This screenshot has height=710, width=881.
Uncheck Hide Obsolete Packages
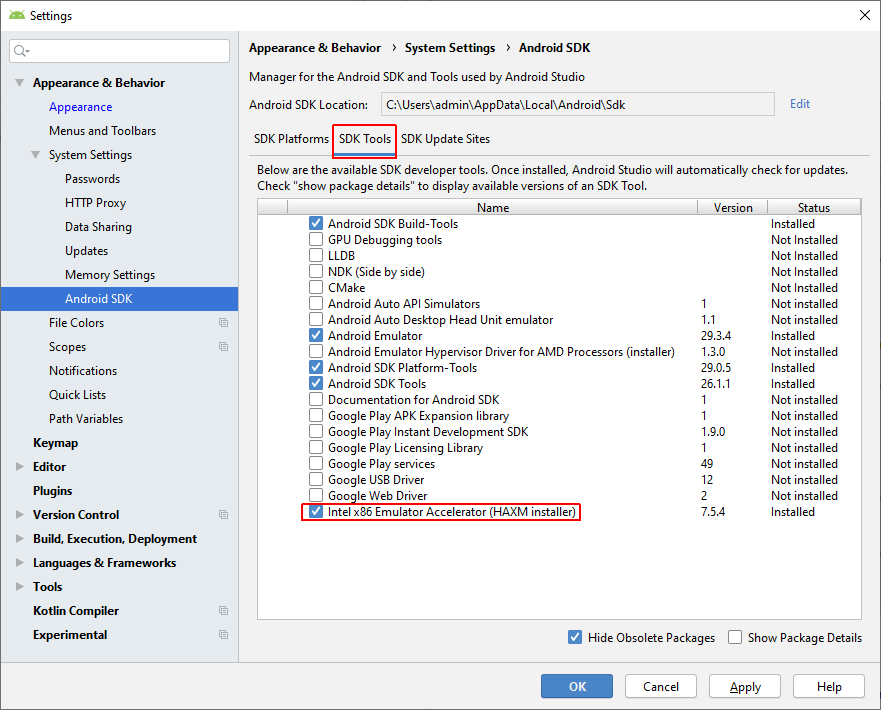pyautogui.click(x=575, y=637)
